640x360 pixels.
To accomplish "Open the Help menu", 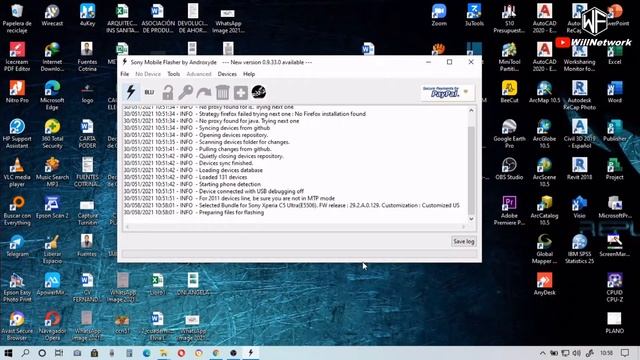I will [249, 74].
